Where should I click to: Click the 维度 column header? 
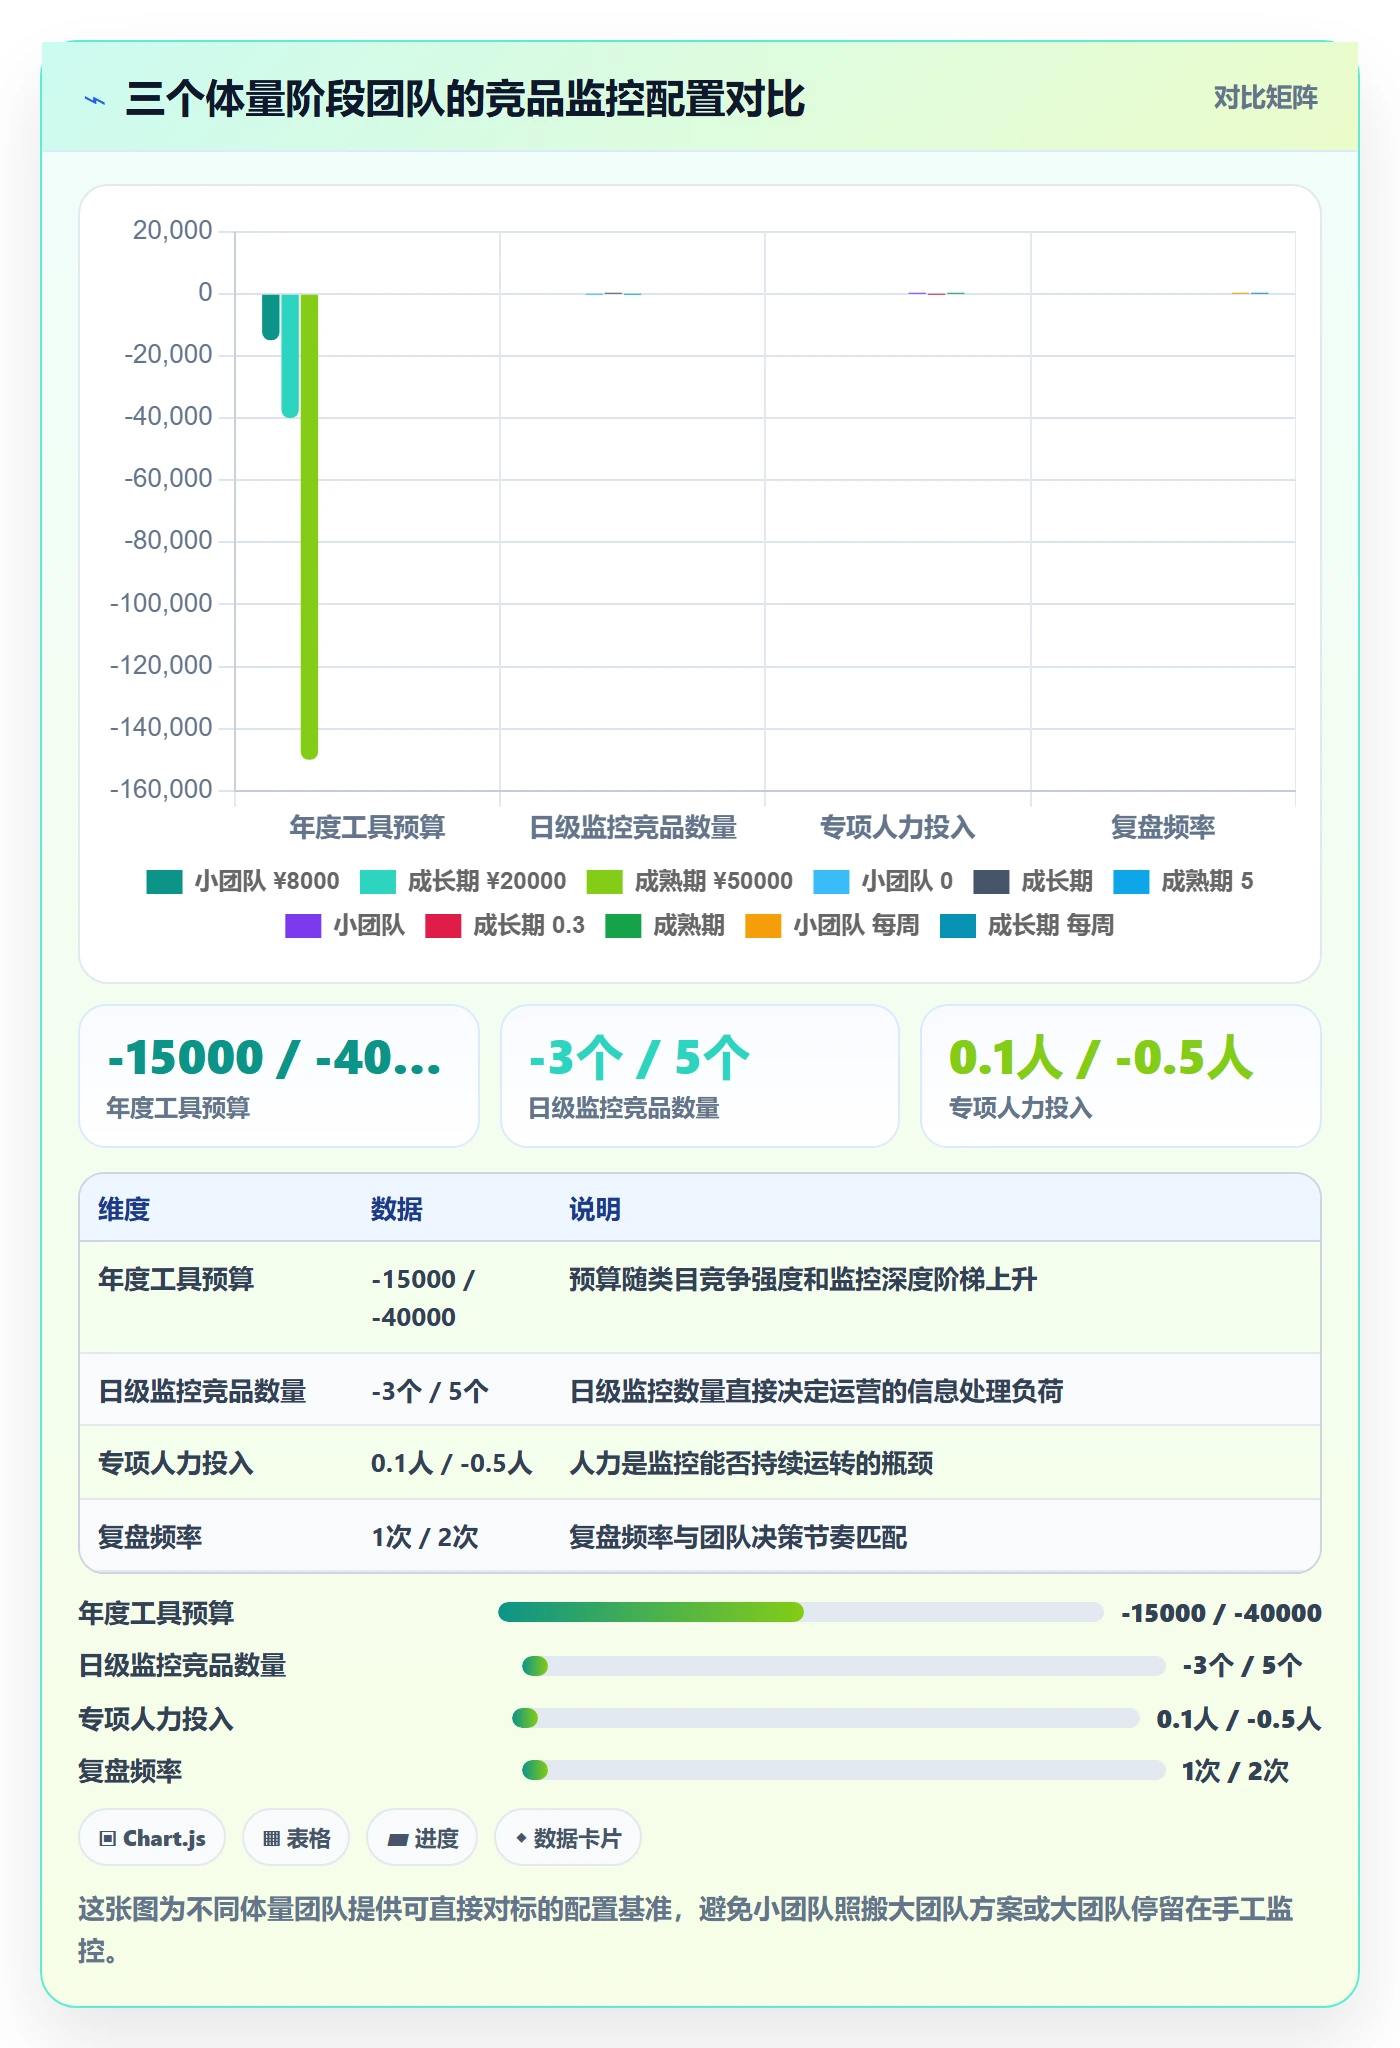pos(124,1209)
